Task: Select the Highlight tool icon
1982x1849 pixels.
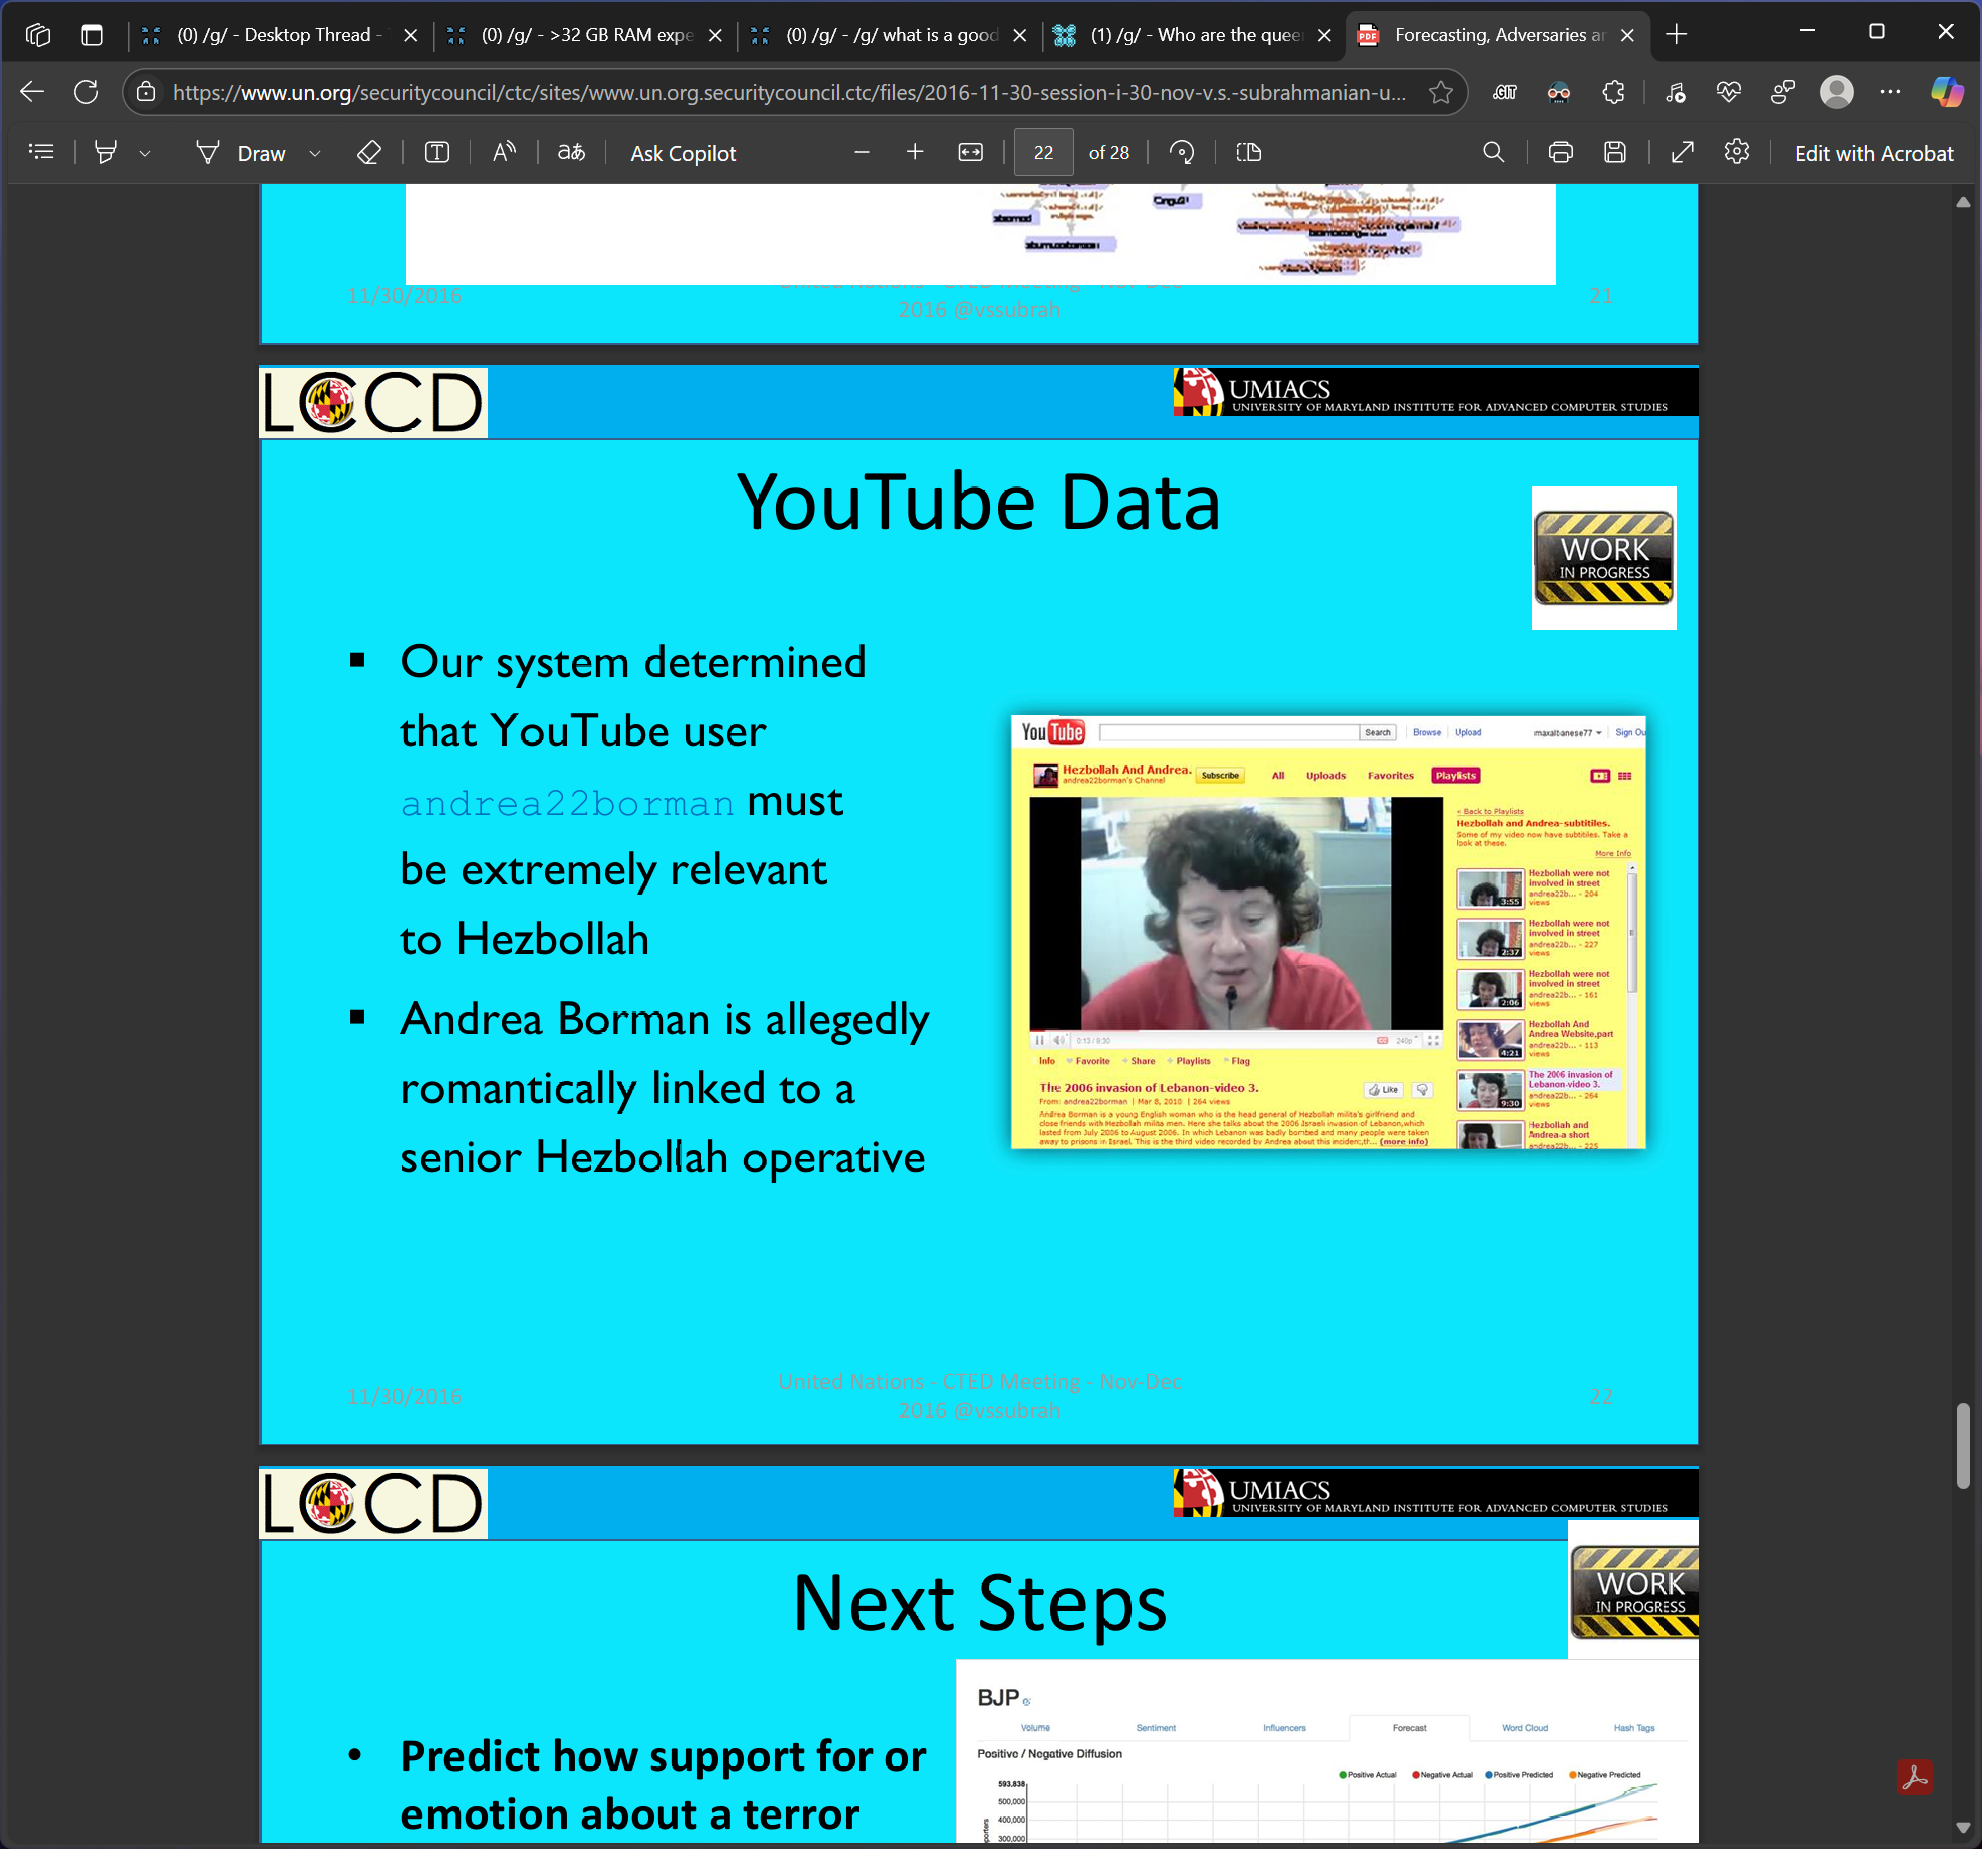Action: (x=106, y=152)
